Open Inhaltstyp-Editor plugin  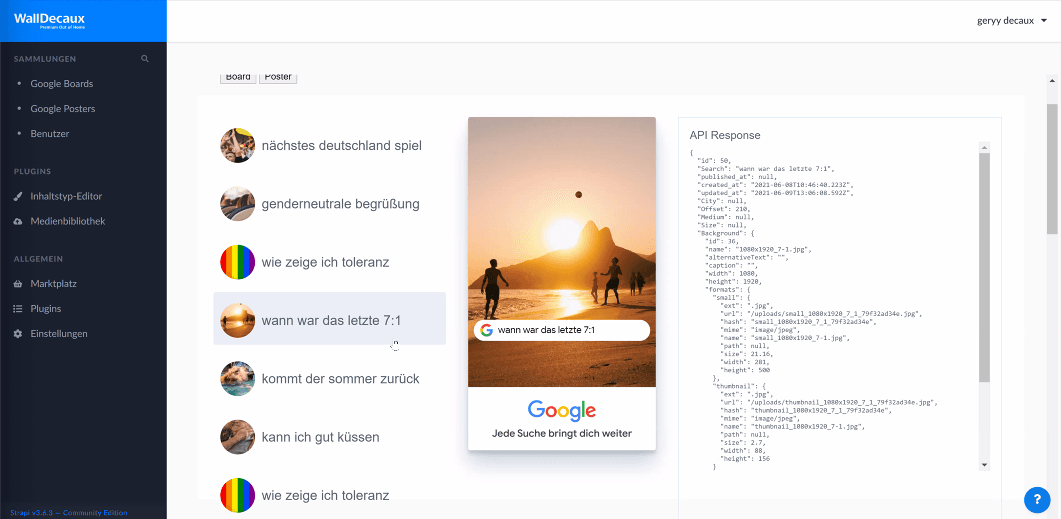click(66, 196)
